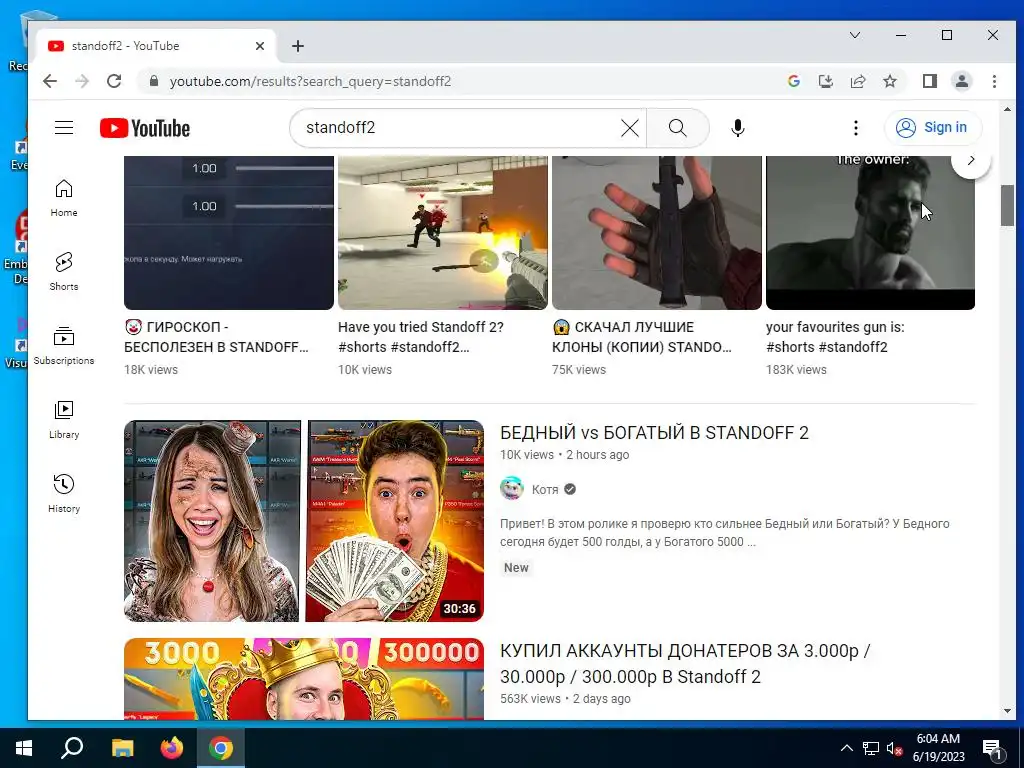Click the network tray icon

click(871, 748)
